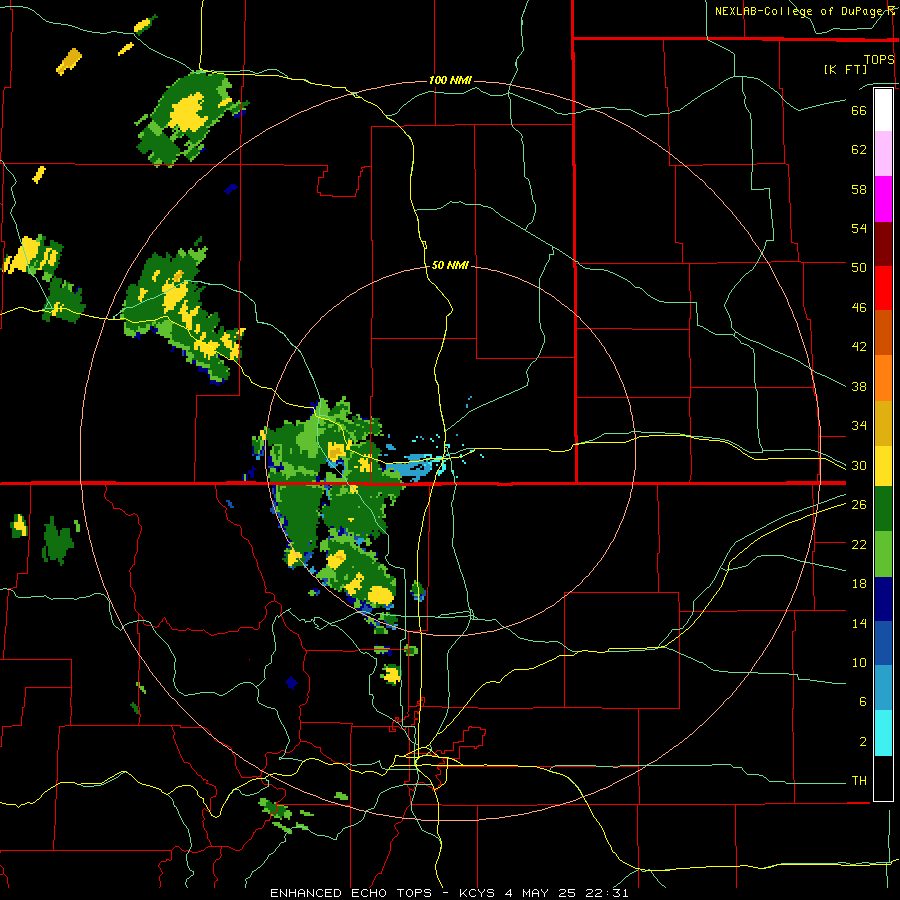Click the legend value "30"
Image resolution: width=900 pixels, height=900 pixels.
[x=859, y=465]
